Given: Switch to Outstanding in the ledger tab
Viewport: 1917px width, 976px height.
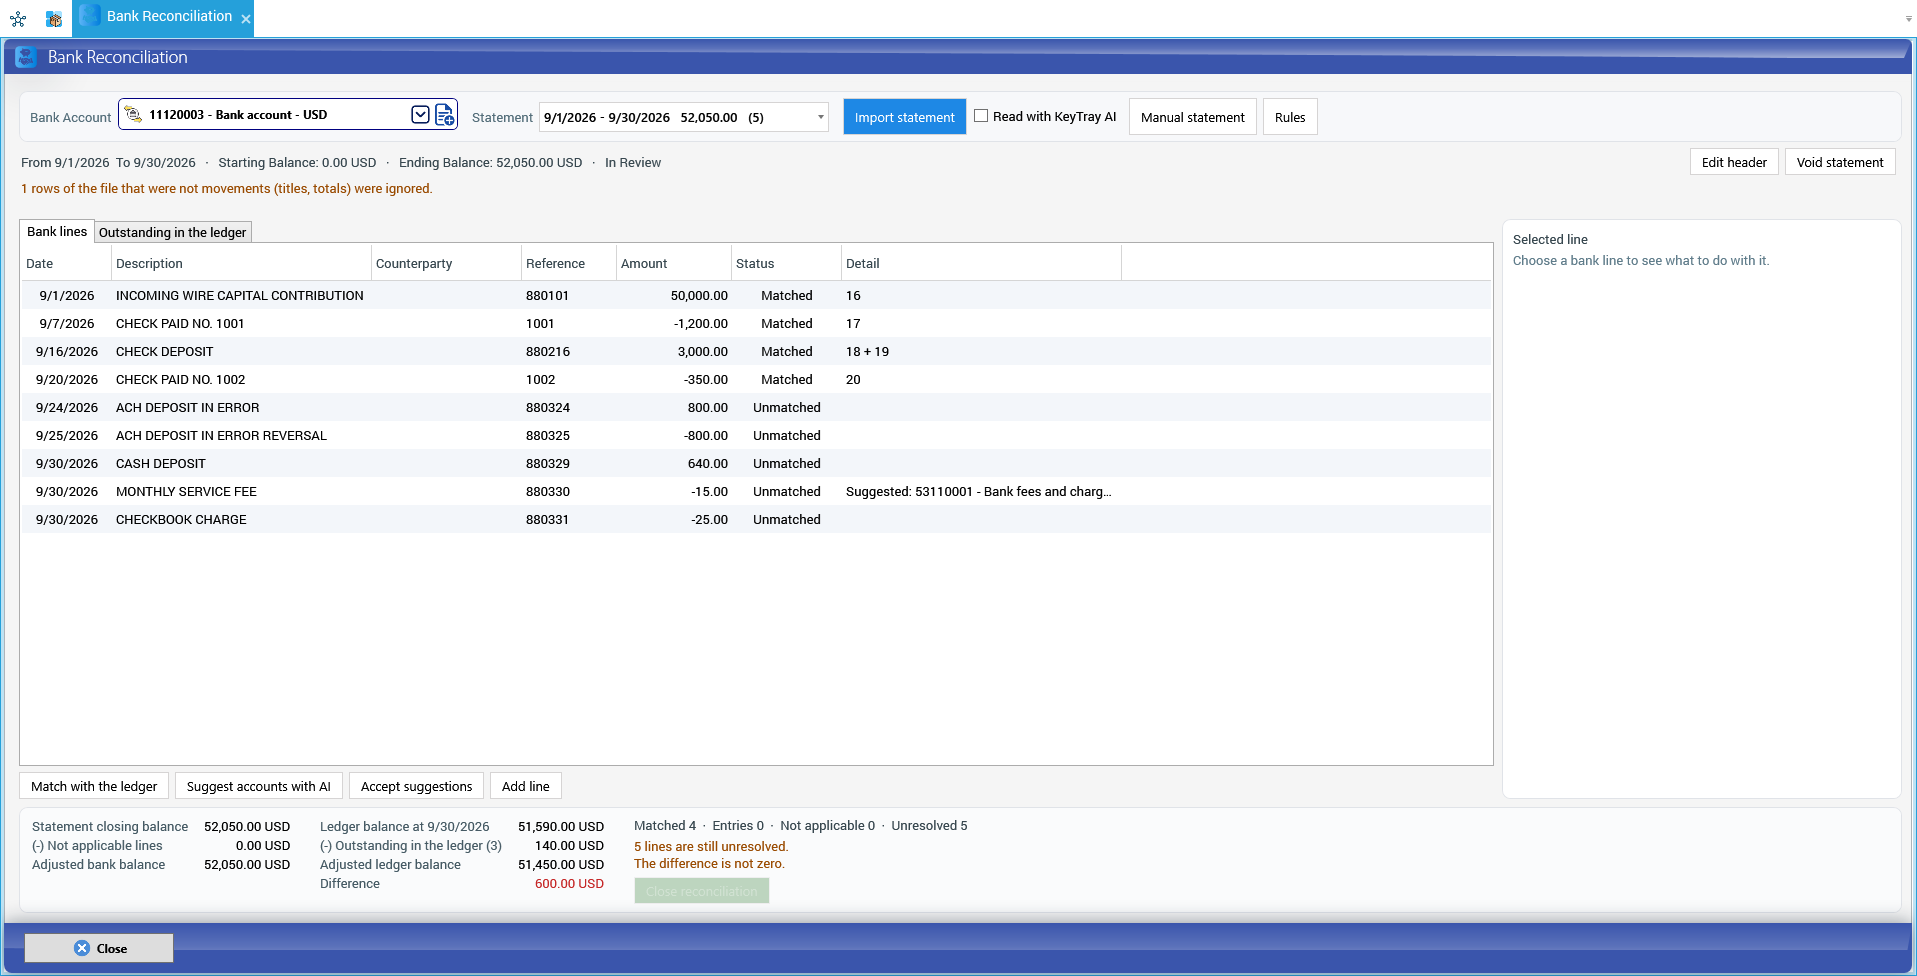Looking at the screenshot, I should point(172,232).
